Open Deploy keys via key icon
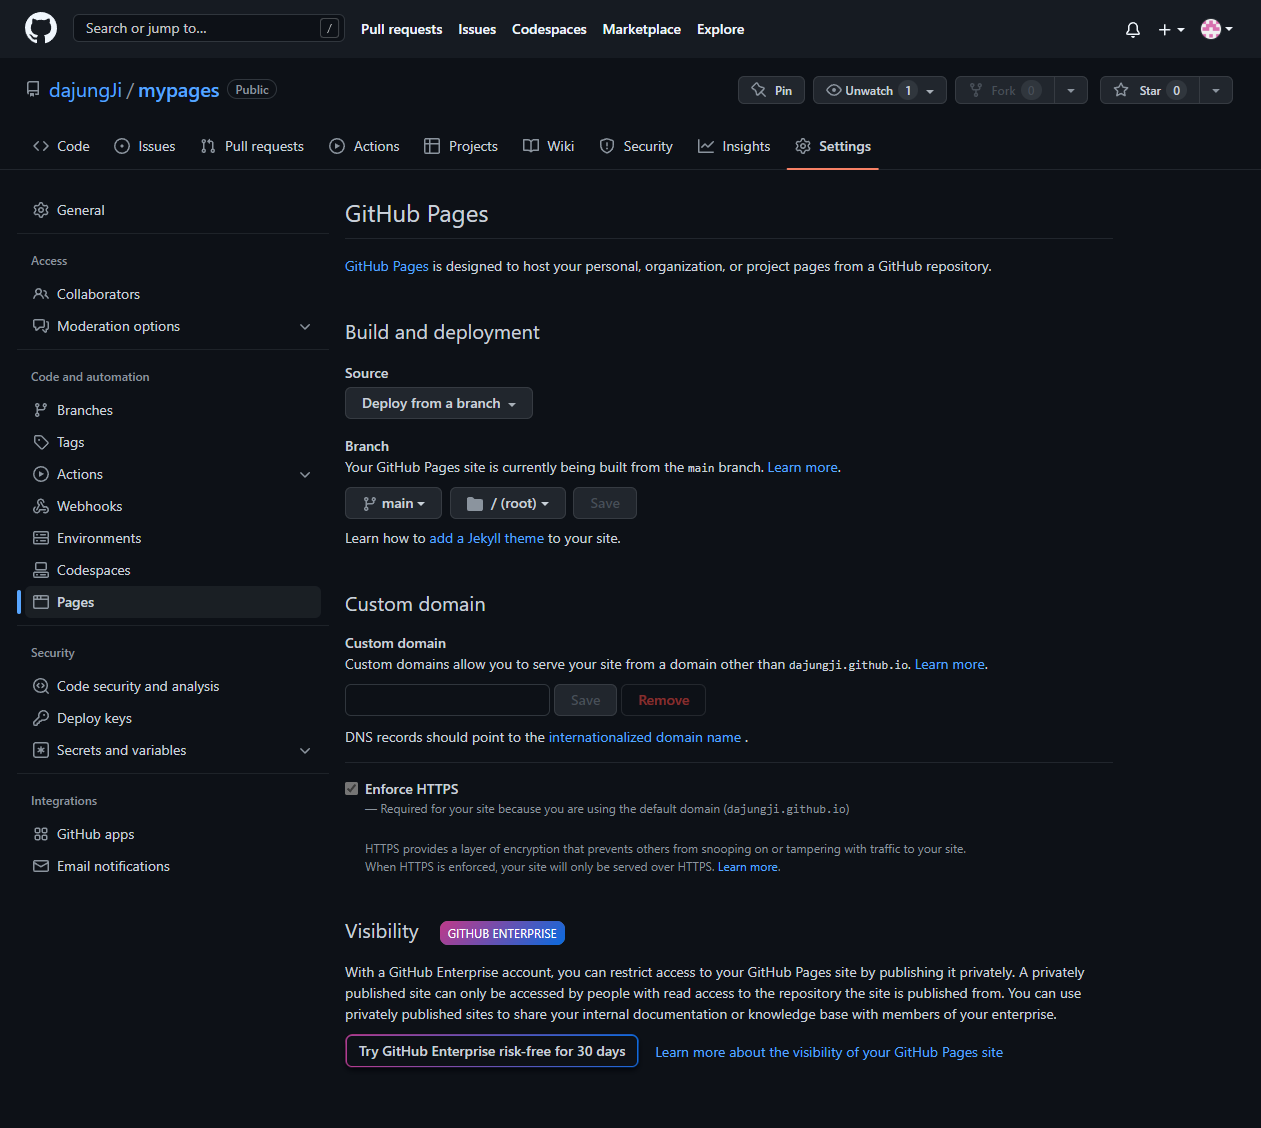 pos(41,718)
